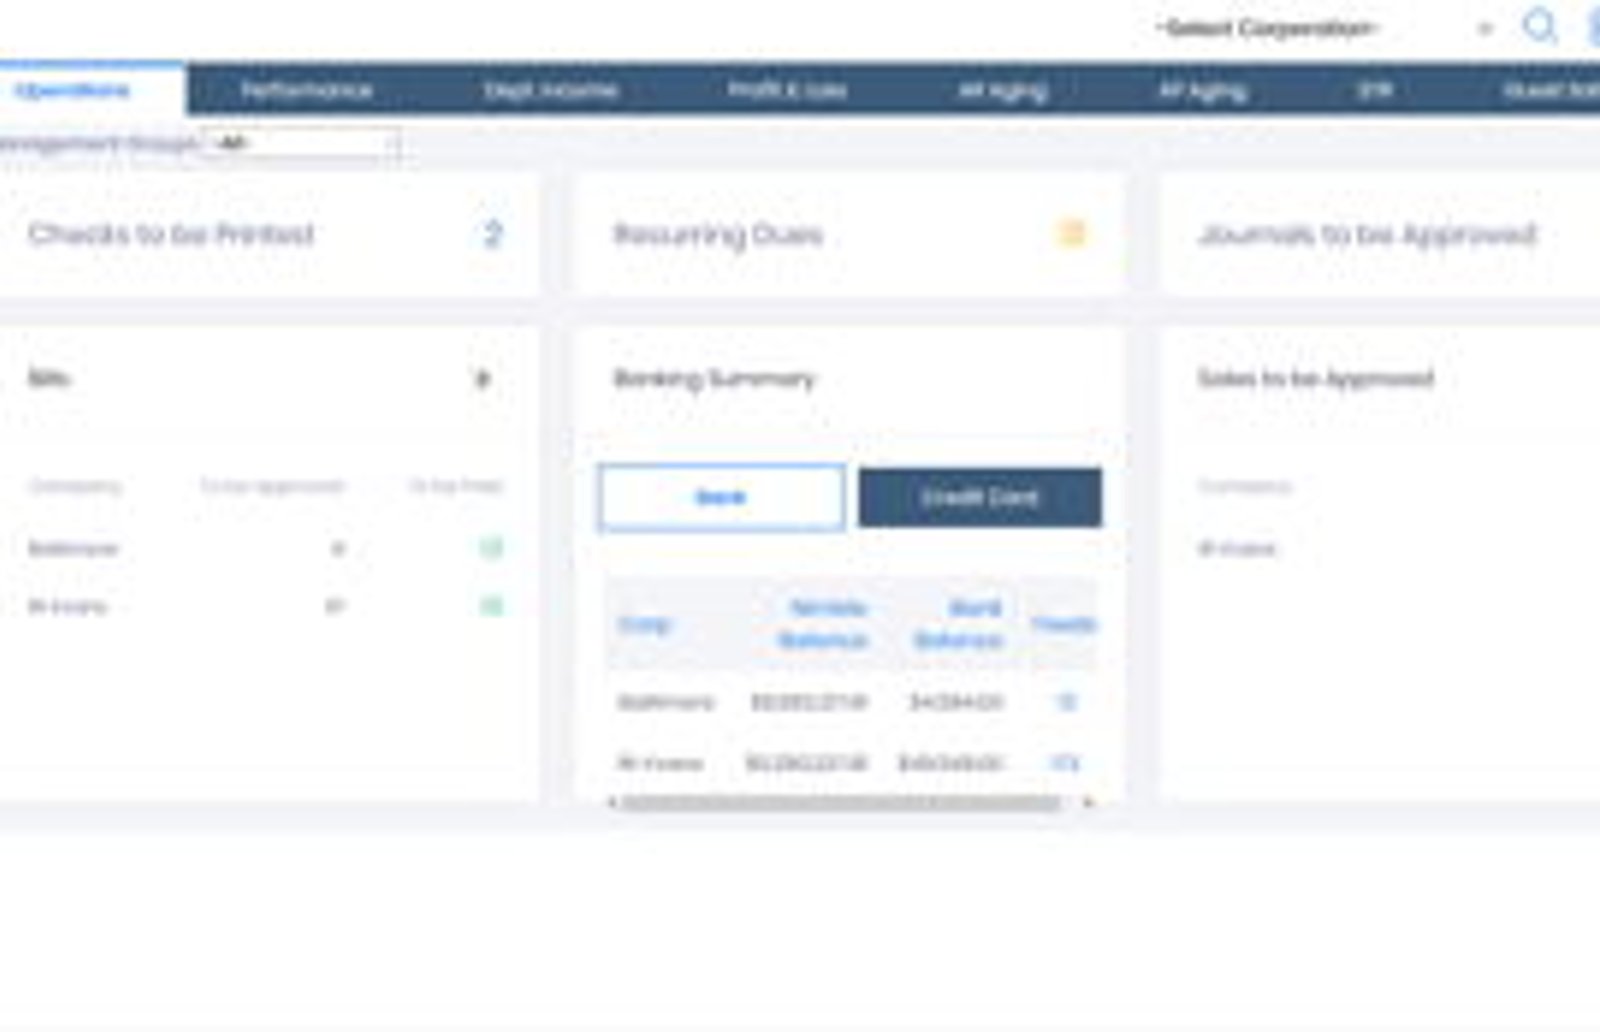Sort by the Bank Balance column header
The width and height of the screenshot is (1600, 1032).
coord(958,624)
